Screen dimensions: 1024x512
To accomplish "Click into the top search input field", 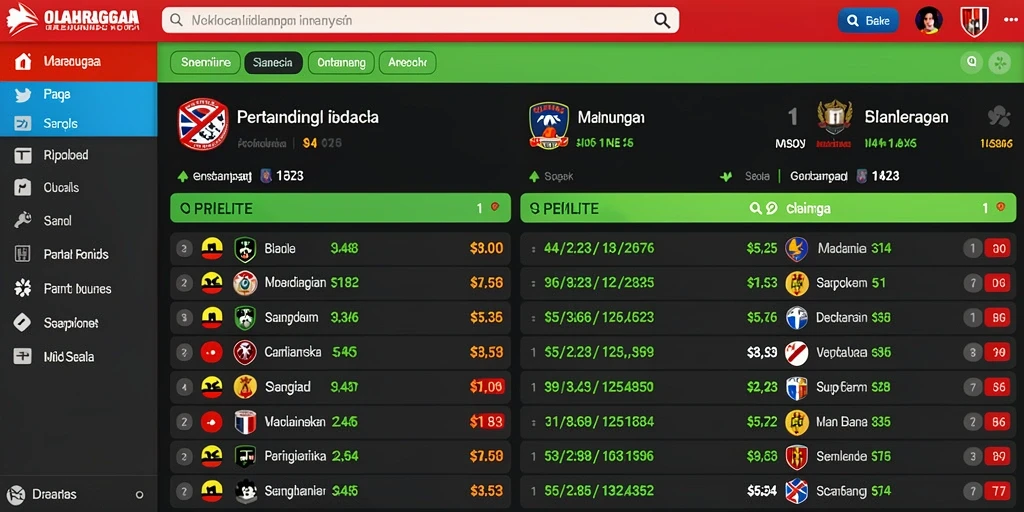I will coord(421,20).
